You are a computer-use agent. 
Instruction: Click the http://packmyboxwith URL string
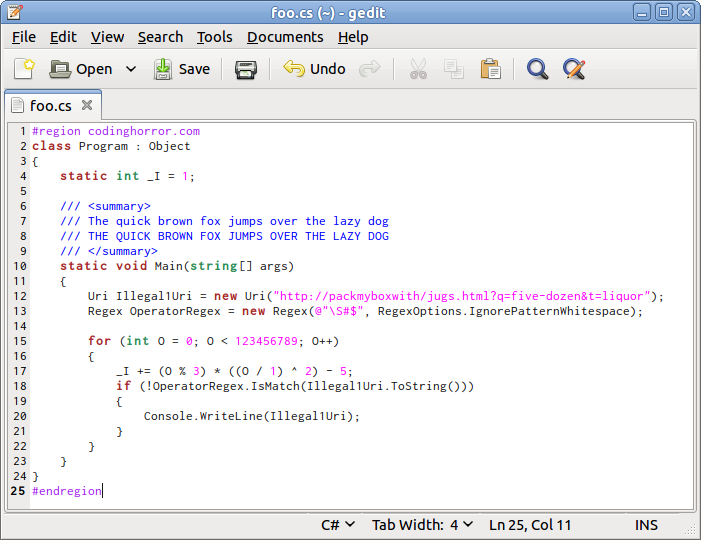click(x=462, y=296)
